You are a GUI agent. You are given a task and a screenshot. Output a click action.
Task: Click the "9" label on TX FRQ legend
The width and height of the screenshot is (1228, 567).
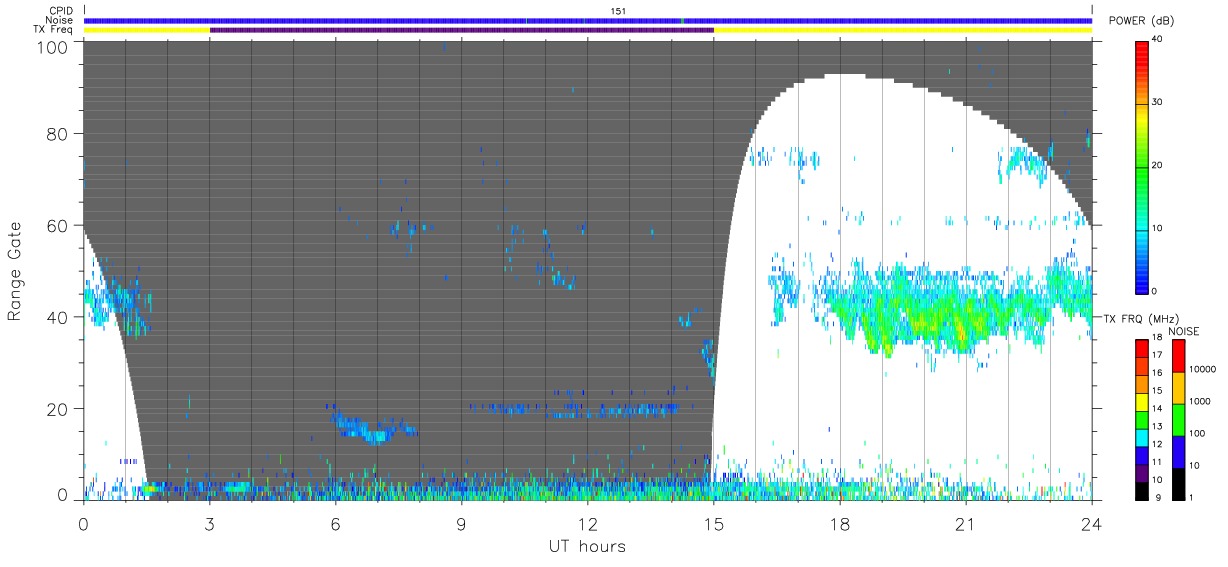point(1157,497)
